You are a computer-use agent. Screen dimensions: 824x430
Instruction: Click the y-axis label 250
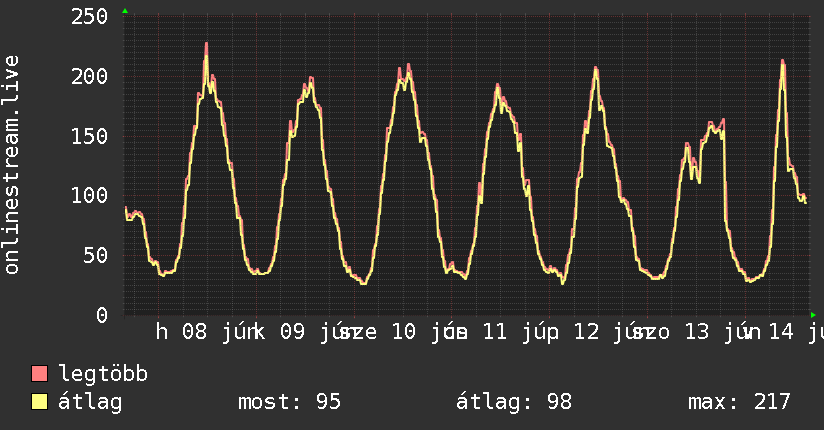pyautogui.click(x=89, y=17)
